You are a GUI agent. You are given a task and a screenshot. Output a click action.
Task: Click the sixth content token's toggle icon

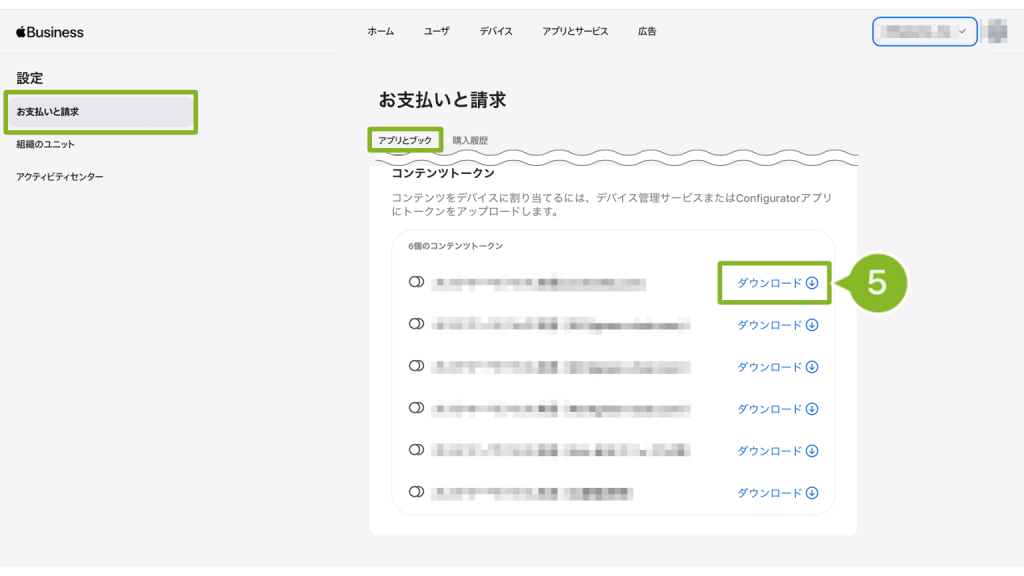click(x=416, y=492)
